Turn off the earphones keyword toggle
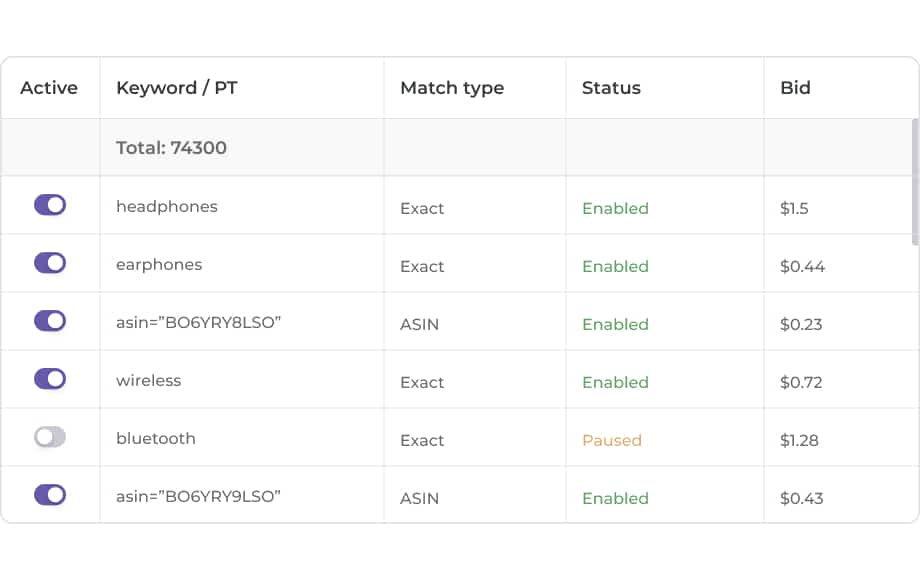The width and height of the screenshot is (920, 580). tap(50, 263)
